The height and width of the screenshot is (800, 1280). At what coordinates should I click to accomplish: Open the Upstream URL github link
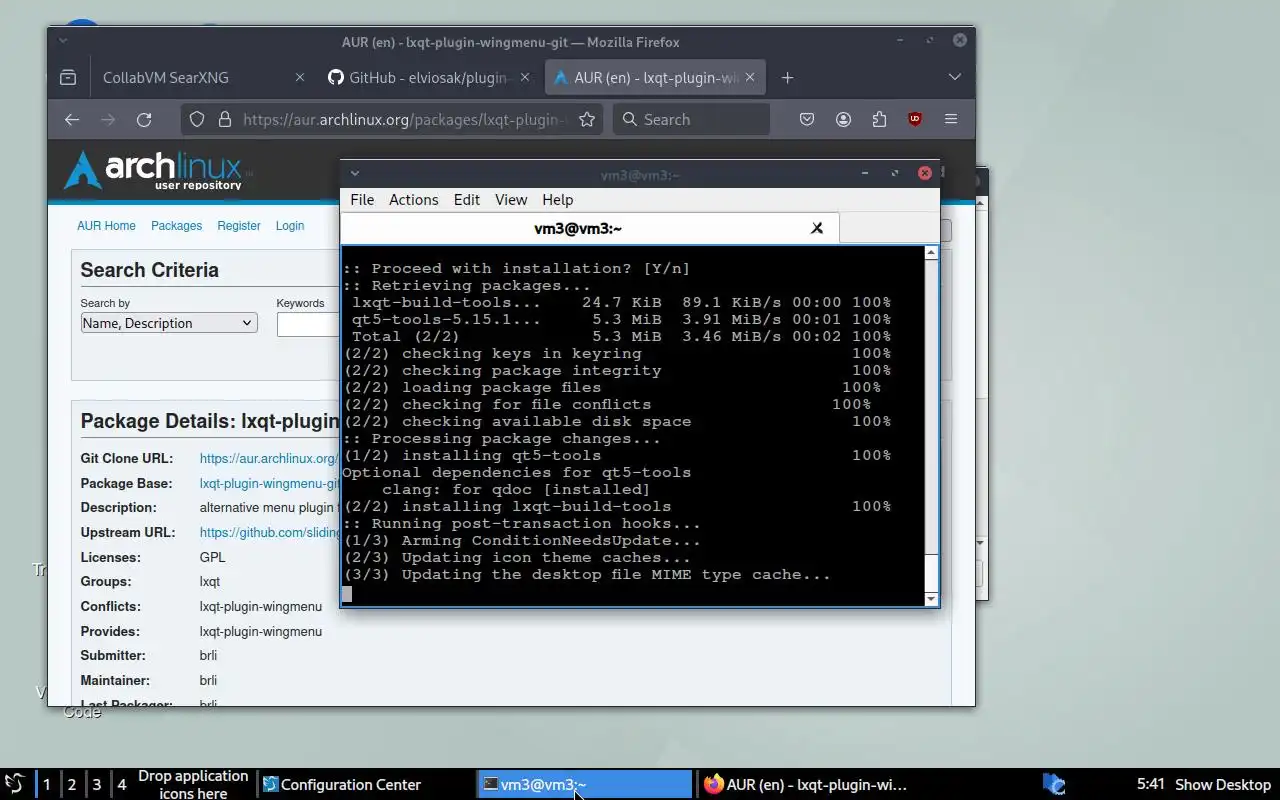click(270, 532)
